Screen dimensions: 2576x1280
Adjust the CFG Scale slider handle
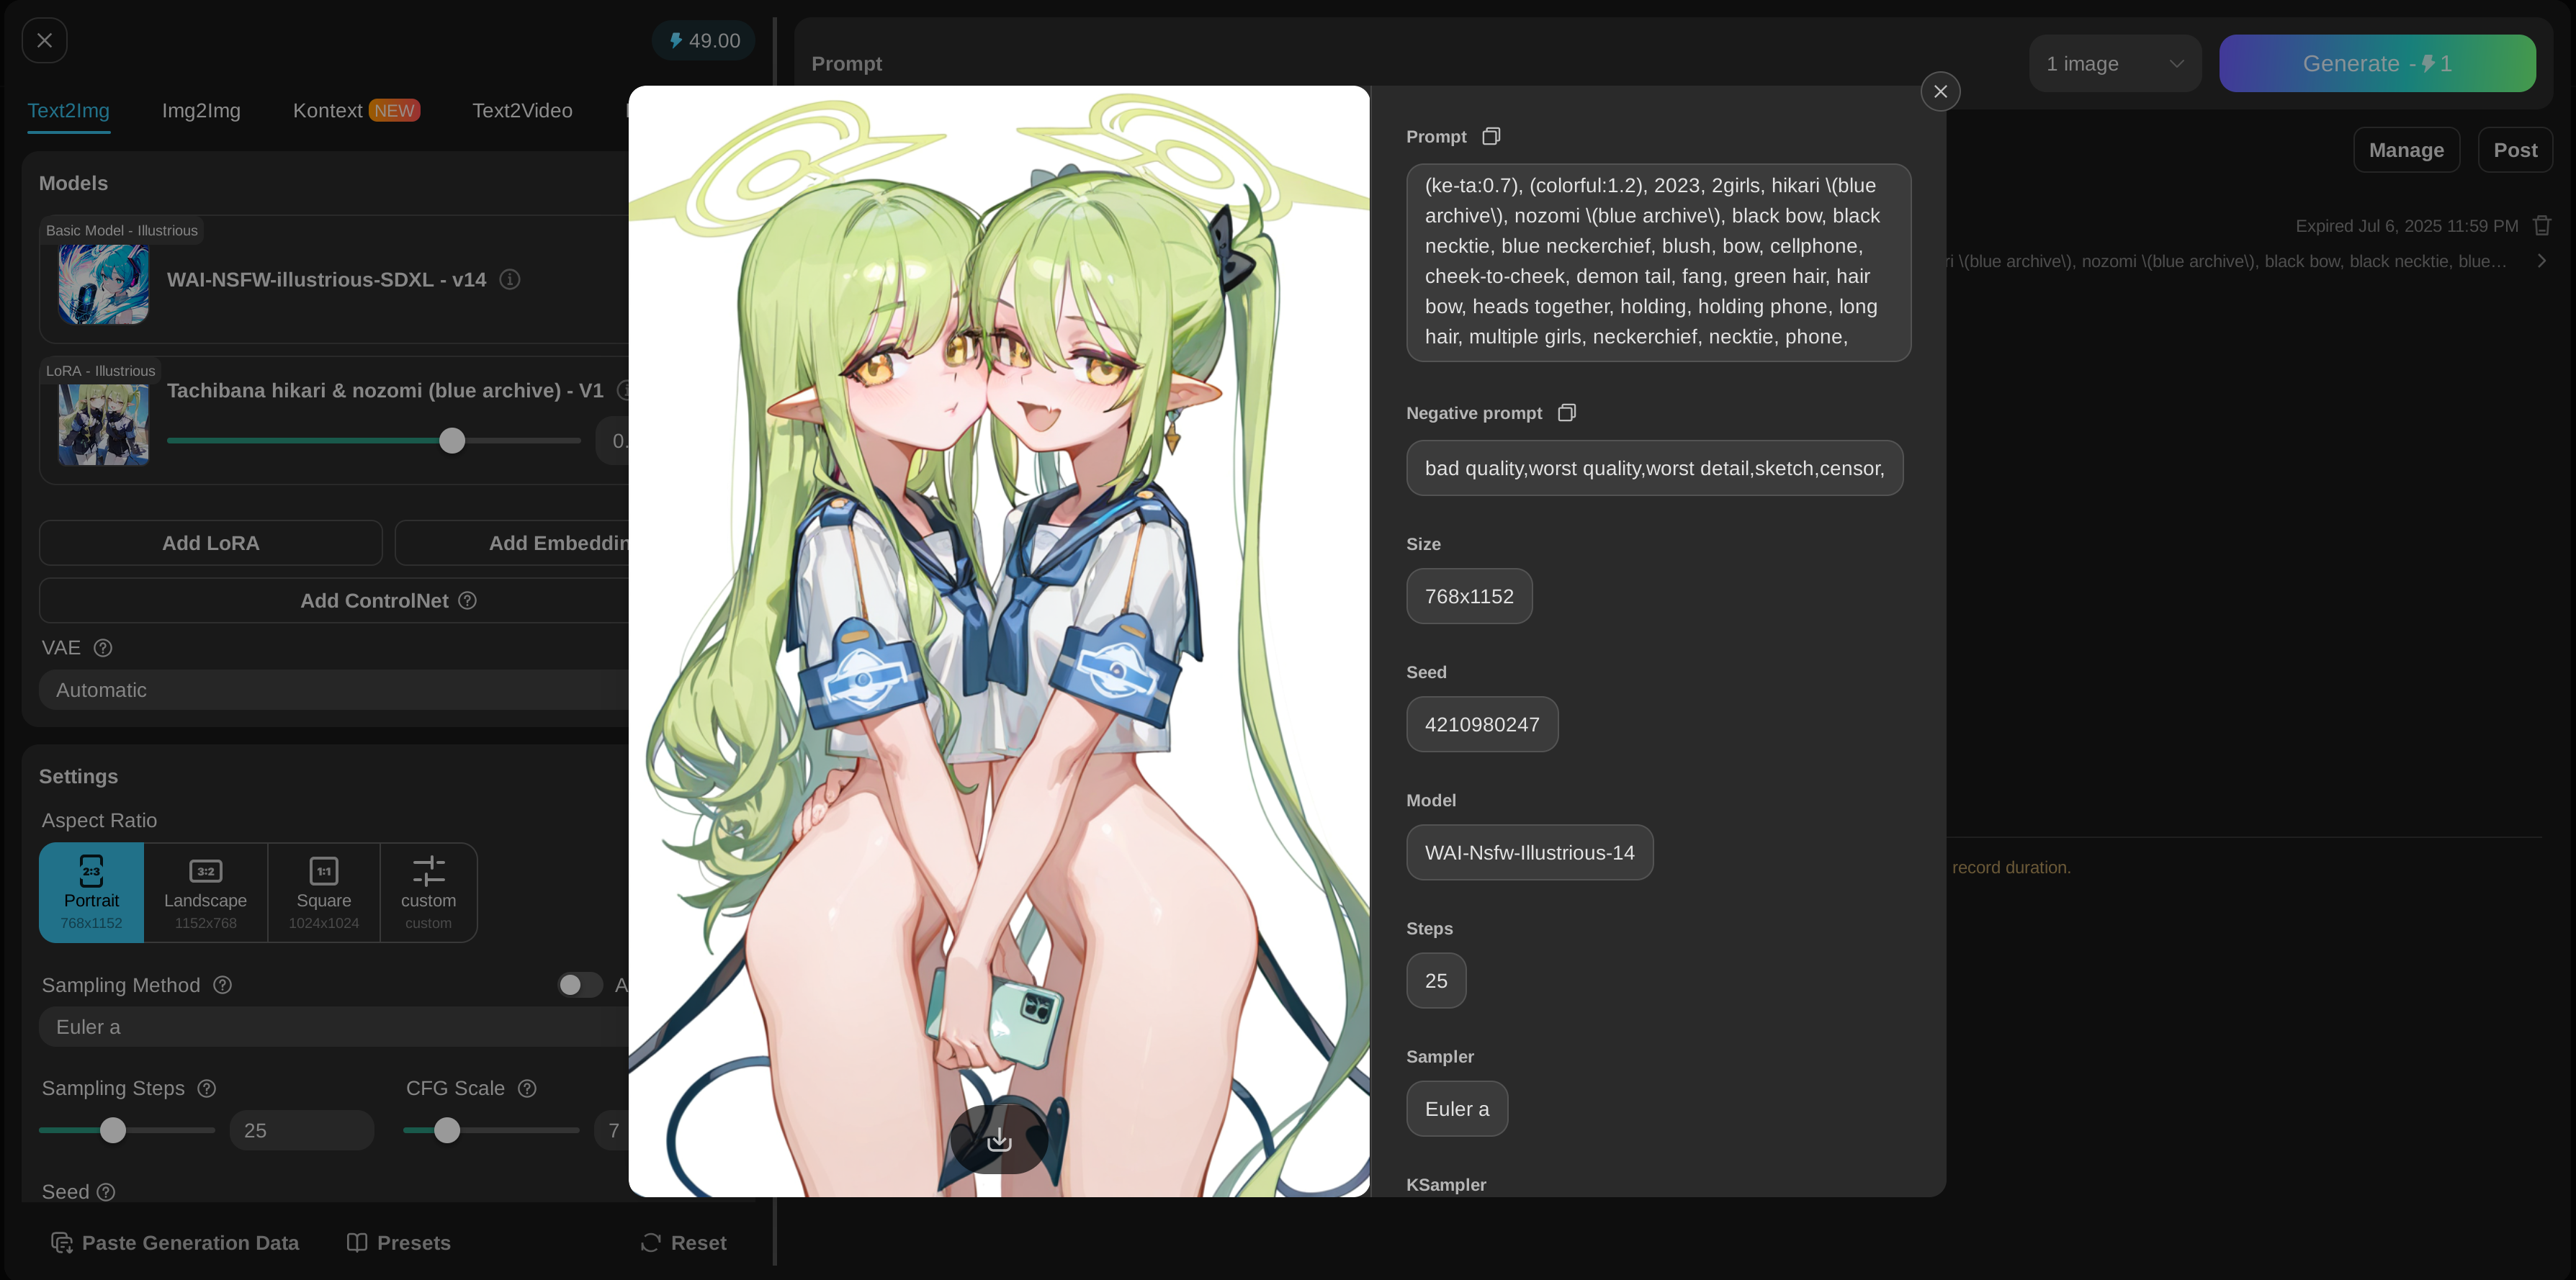(x=447, y=1130)
